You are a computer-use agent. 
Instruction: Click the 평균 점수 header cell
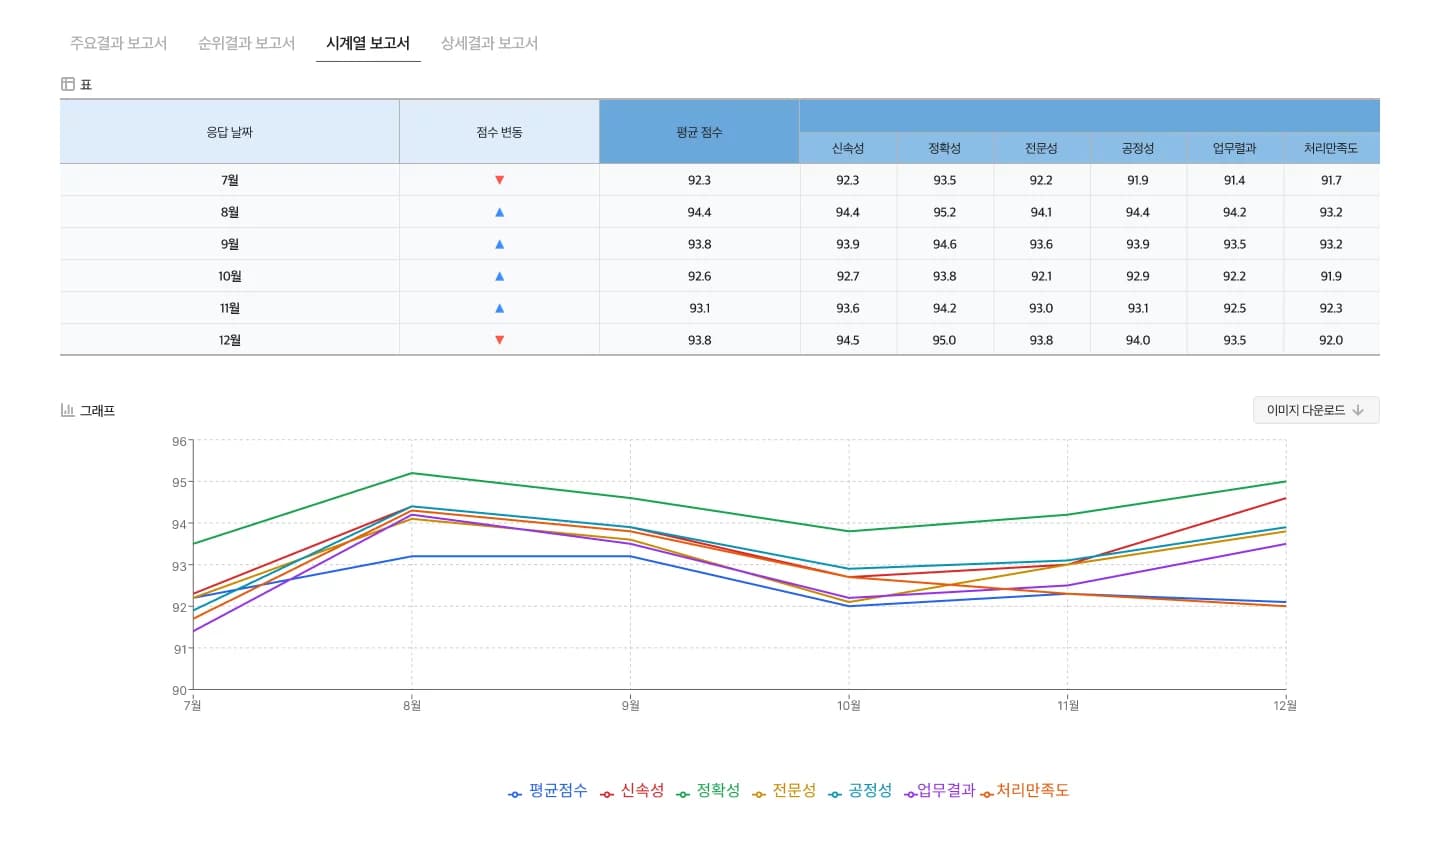pos(698,131)
